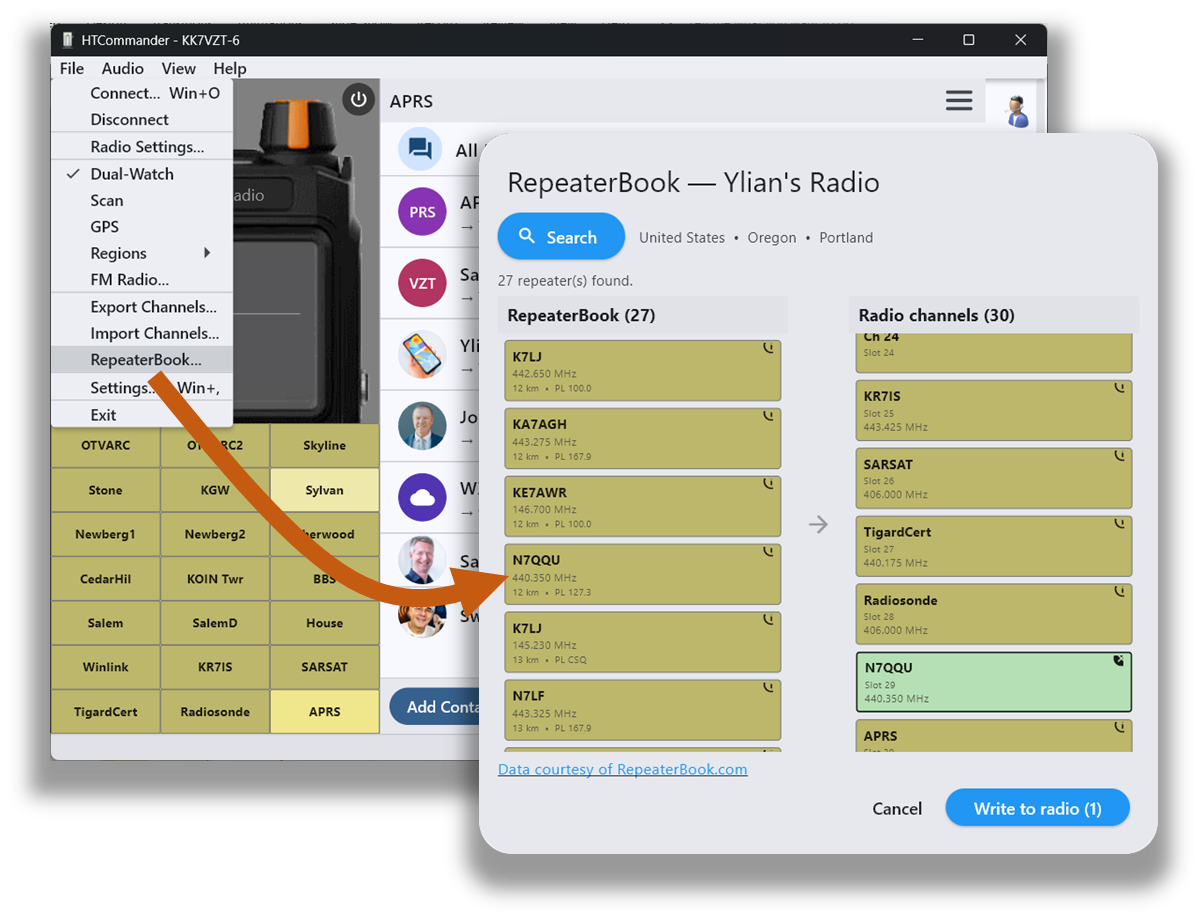The width and height of the screenshot is (1201, 919).
Task: Select the KOIN Twr channel button
Action: point(215,579)
